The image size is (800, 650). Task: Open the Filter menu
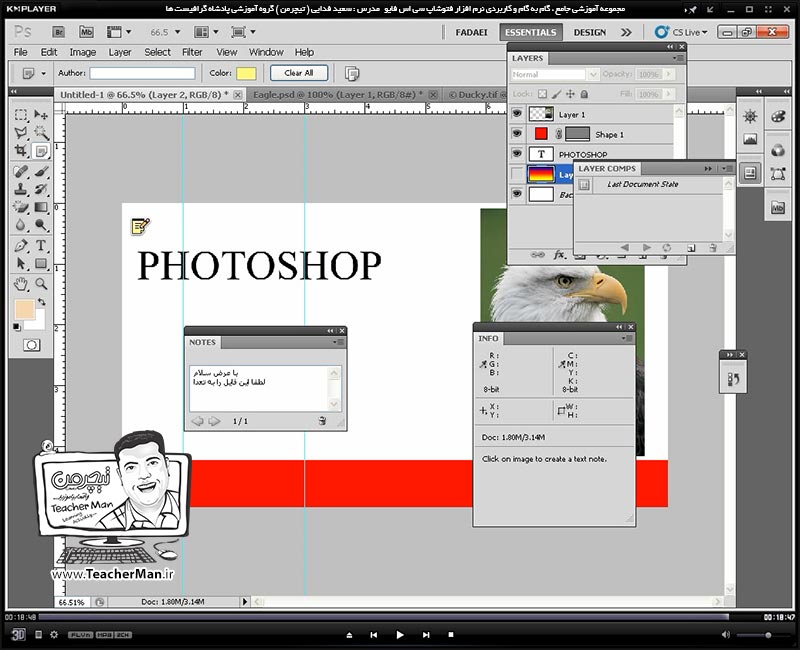point(192,52)
